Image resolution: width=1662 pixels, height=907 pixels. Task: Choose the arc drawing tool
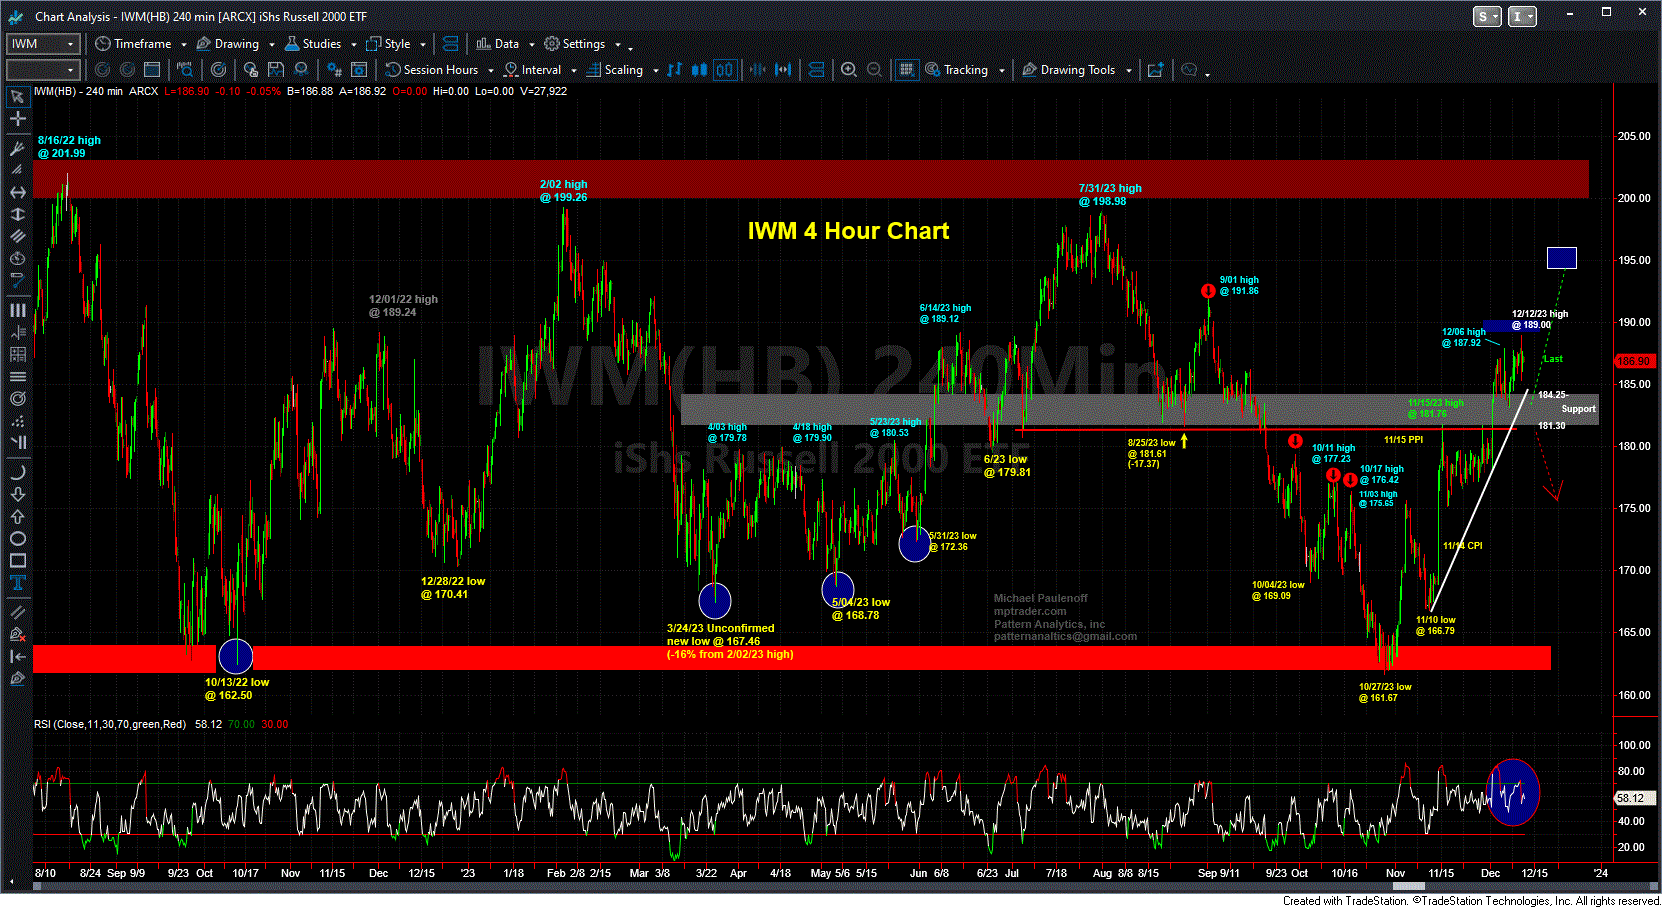coord(17,472)
